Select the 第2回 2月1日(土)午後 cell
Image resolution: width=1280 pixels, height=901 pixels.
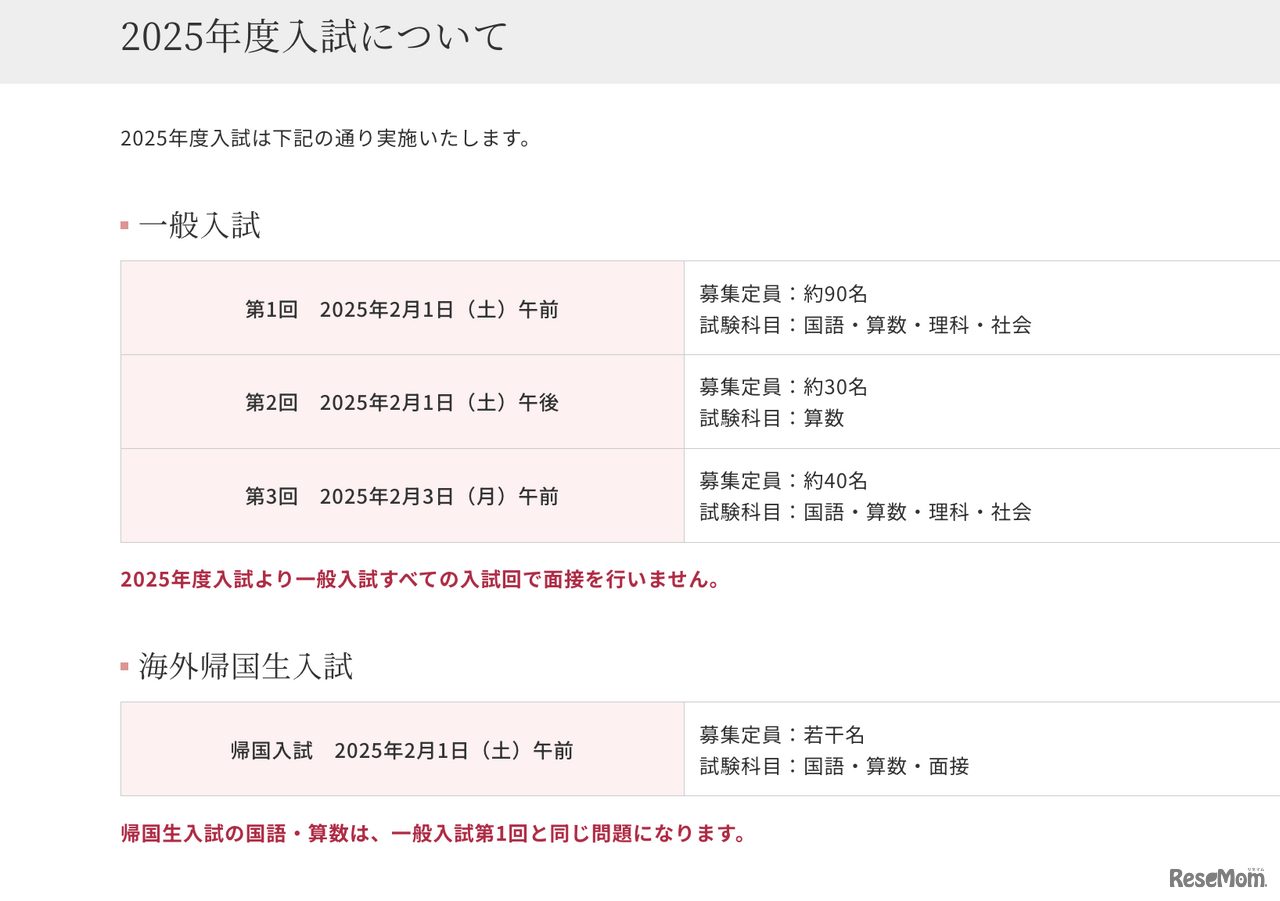click(x=402, y=402)
